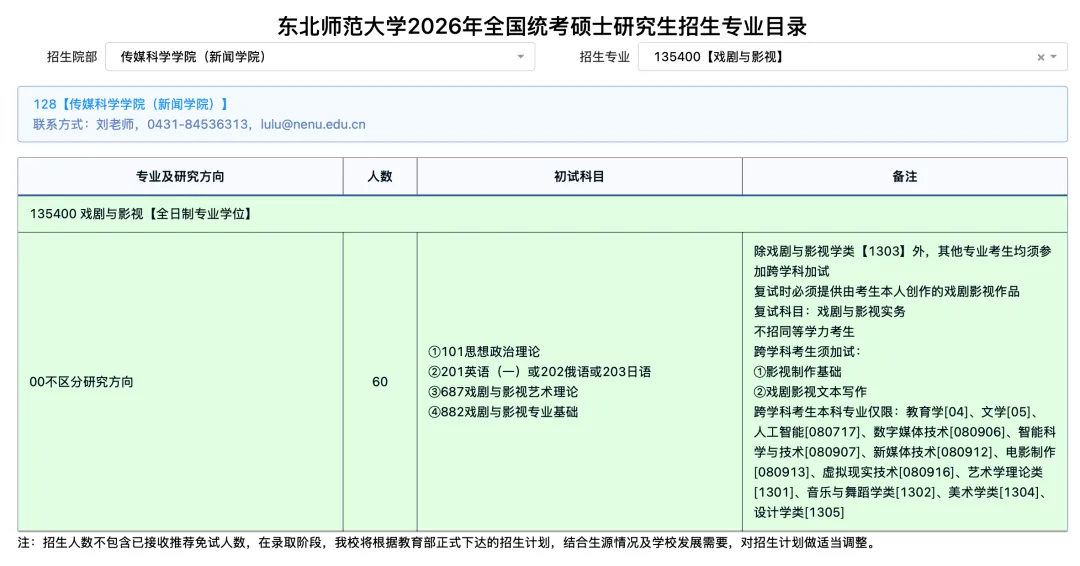Clear the 135400 戏剧与影视 selection
1080x566 pixels.
tap(1041, 57)
